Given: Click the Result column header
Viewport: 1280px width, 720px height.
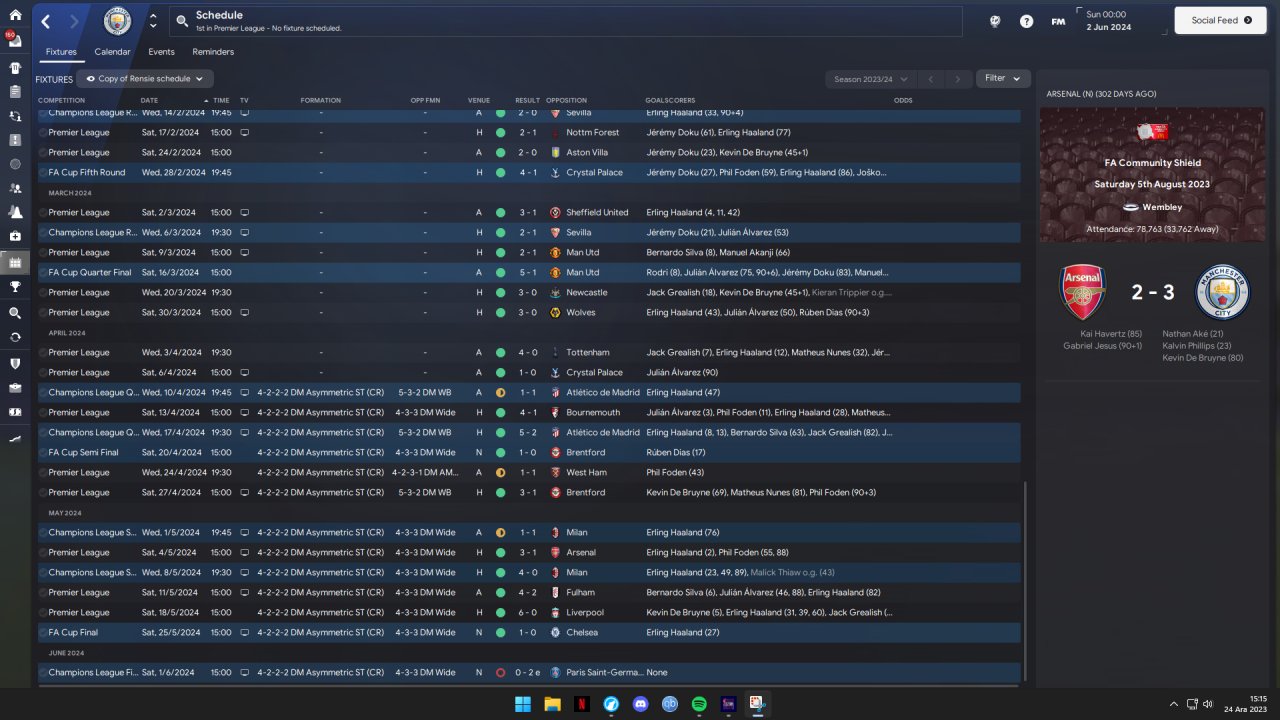Looking at the screenshot, I should [527, 100].
